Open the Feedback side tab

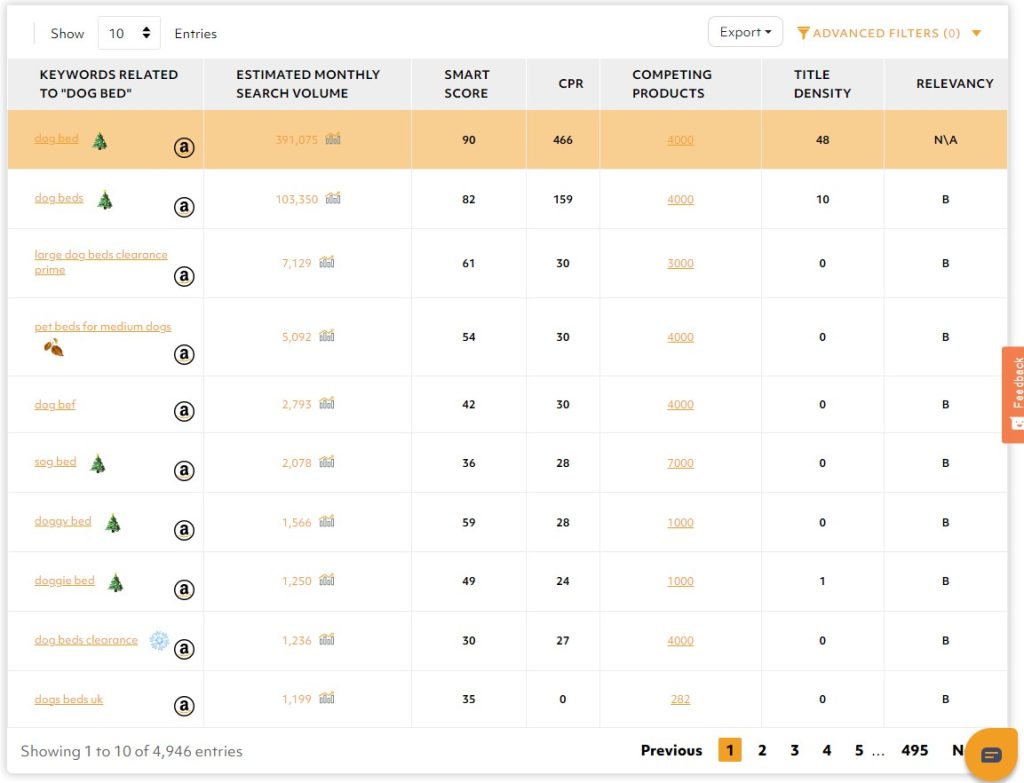1014,394
